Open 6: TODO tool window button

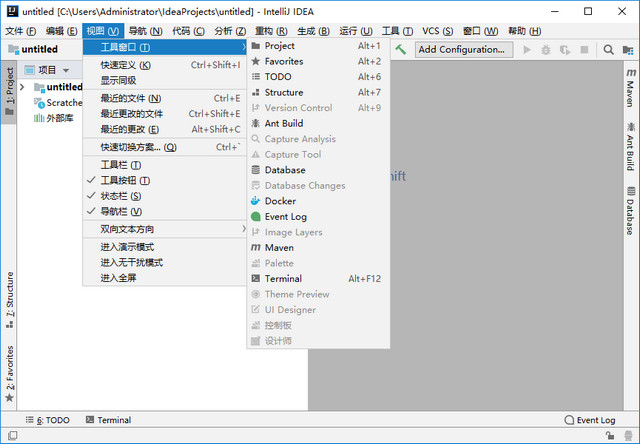click(x=48, y=420)
